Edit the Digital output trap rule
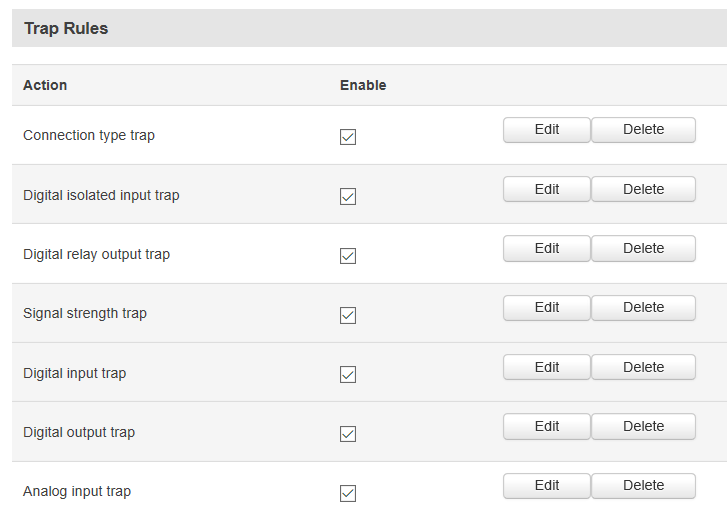Viewport: 727px width, 518px height. point(546,426)
